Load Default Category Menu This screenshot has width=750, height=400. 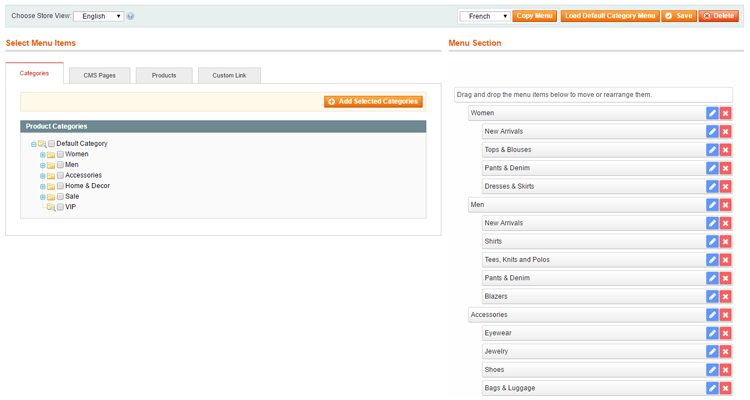coord(610,16)
